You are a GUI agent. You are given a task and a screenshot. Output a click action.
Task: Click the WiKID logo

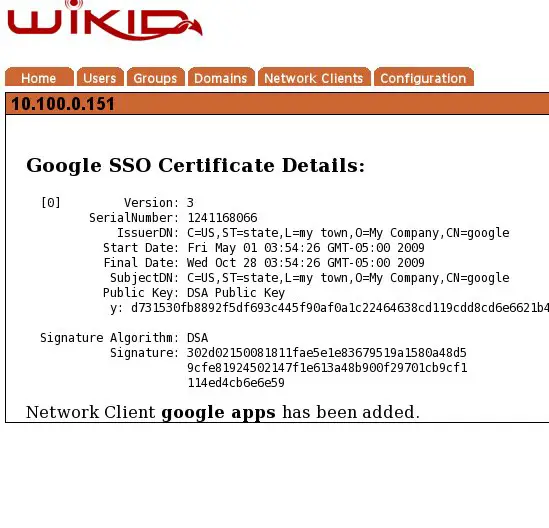point(105,20)
